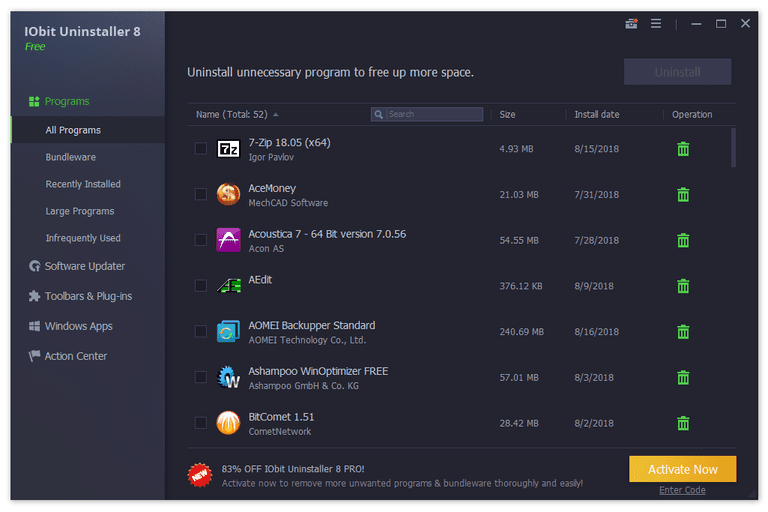Click the program list vertical scrollbar
Viewport: 768px width, 512px height.
(x=733, y=147)
